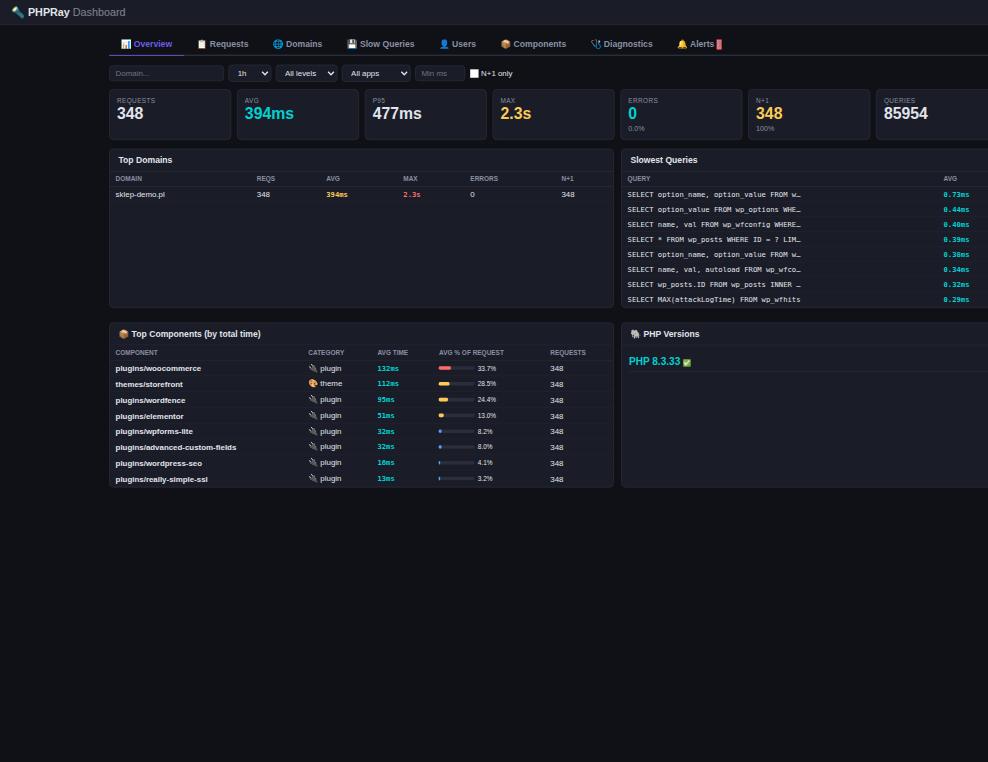Viewport: 988px width, 762px height.
Task: Click the red Alerts badge
Action: [719, 44]
